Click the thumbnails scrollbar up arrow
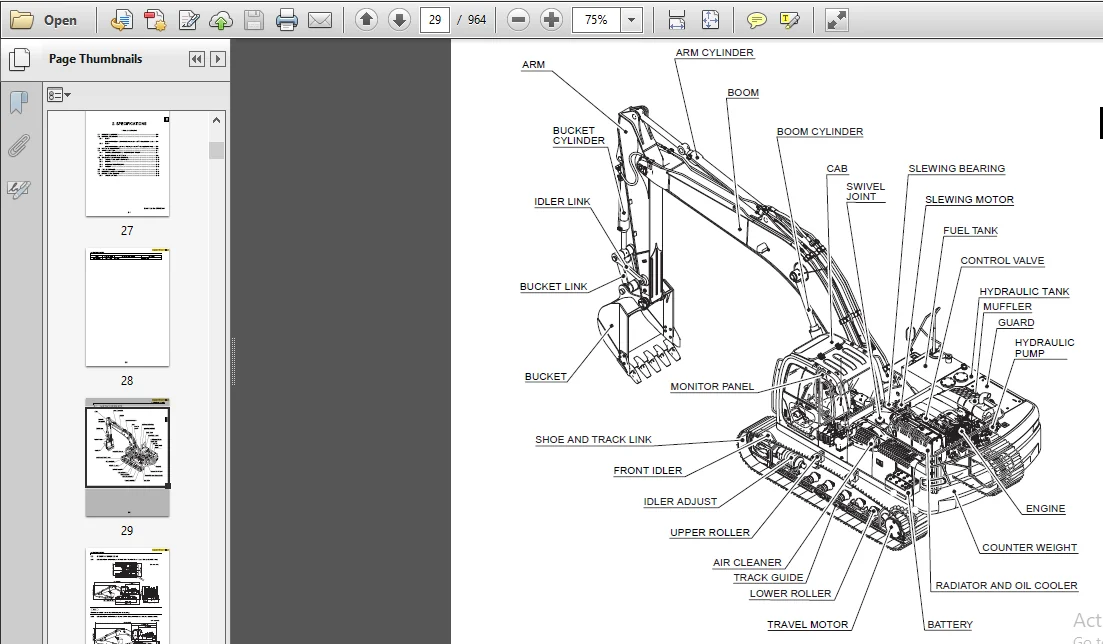This screenshot has height=644, width=1103. (x=217, y=120)
